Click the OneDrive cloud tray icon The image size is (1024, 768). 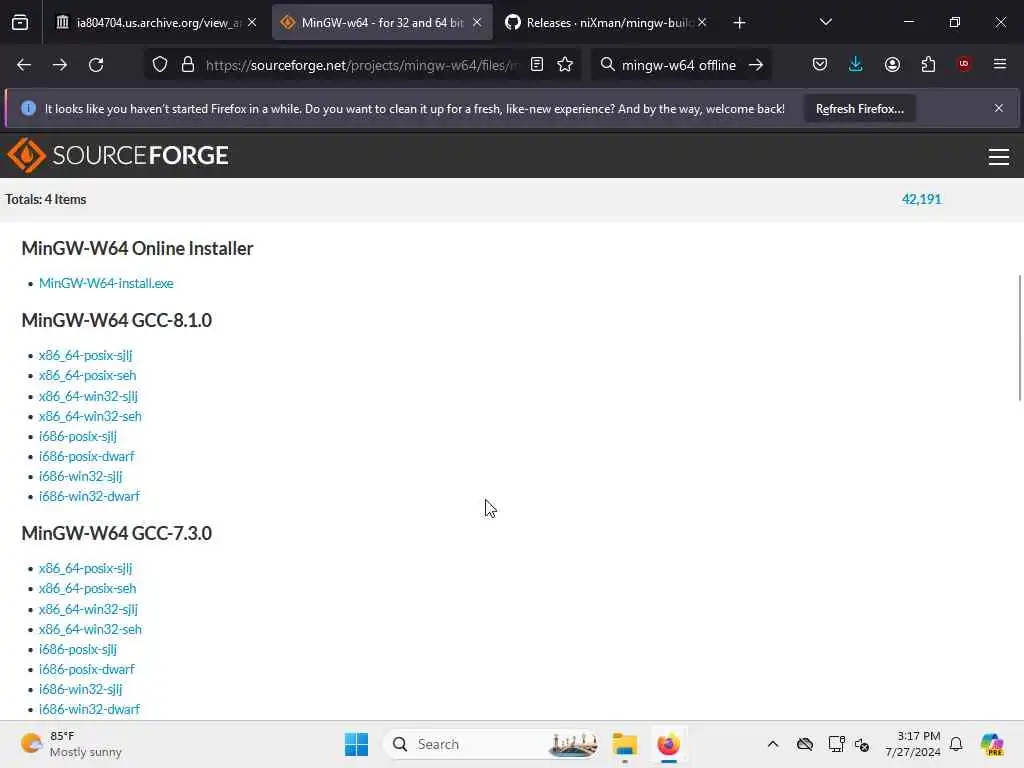pos(805,744)
